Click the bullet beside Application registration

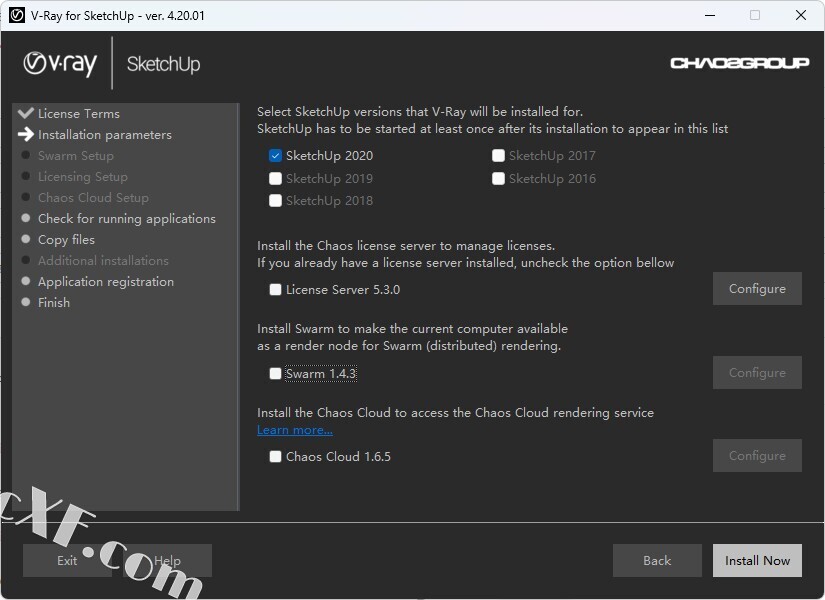pos(26,282)
